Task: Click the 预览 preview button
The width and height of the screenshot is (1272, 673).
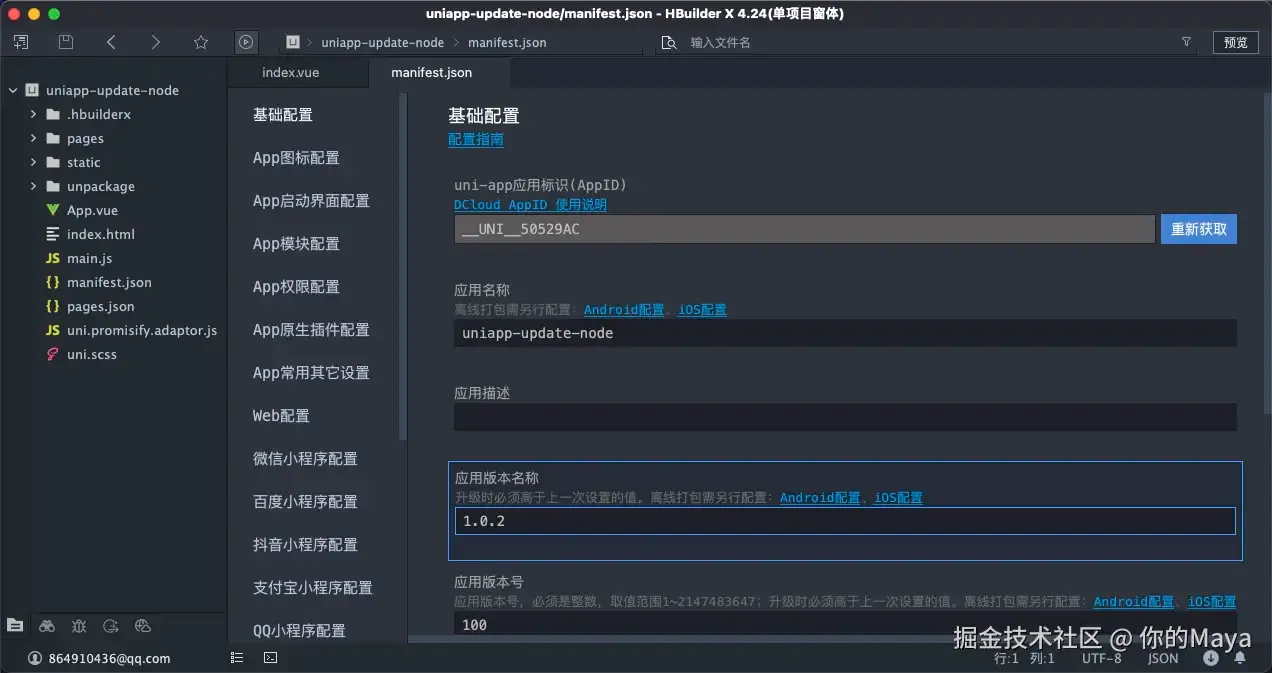Action: click(1236, 42)
